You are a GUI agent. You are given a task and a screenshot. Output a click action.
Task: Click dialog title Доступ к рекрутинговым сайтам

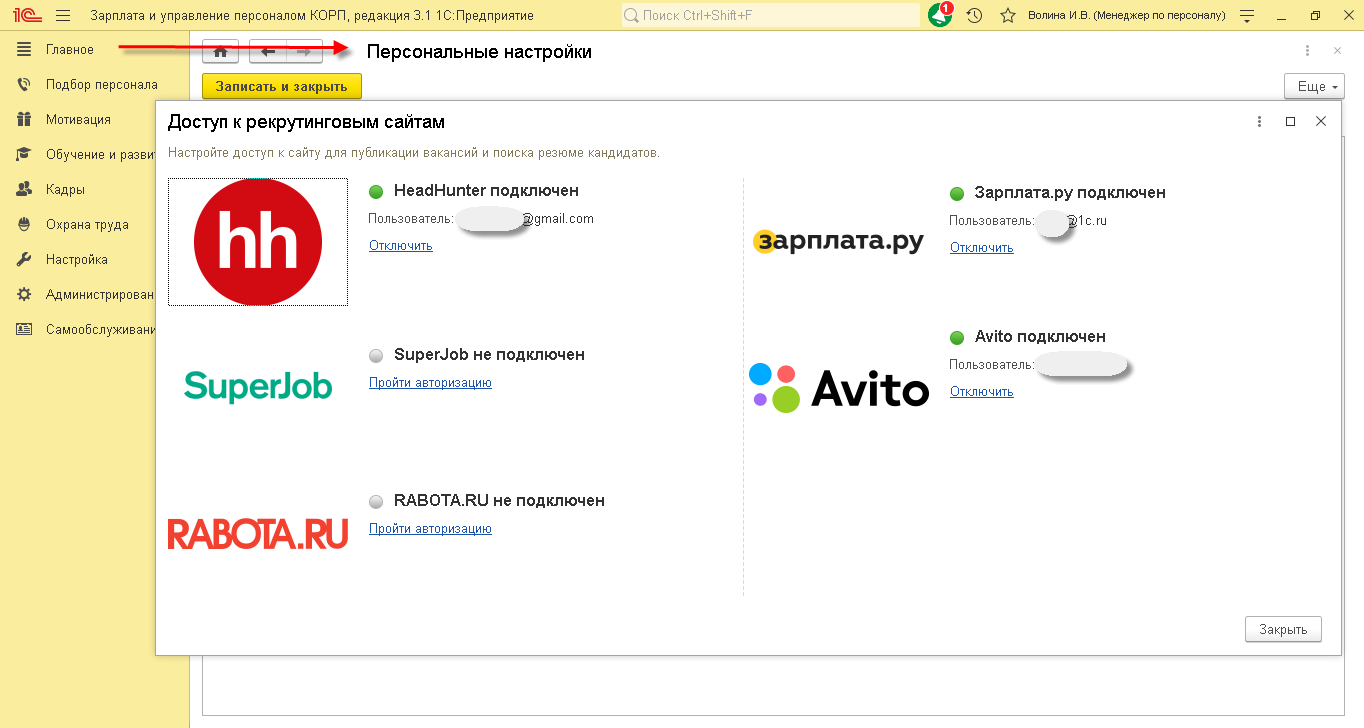coord(306,122)
